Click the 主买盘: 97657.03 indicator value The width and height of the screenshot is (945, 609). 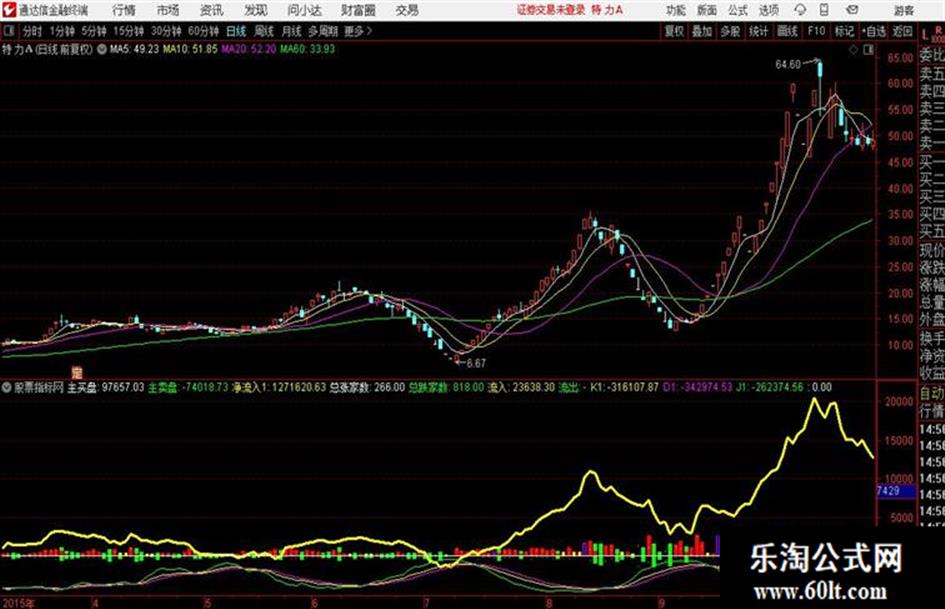pyautogui.click(x=105, y=387)
